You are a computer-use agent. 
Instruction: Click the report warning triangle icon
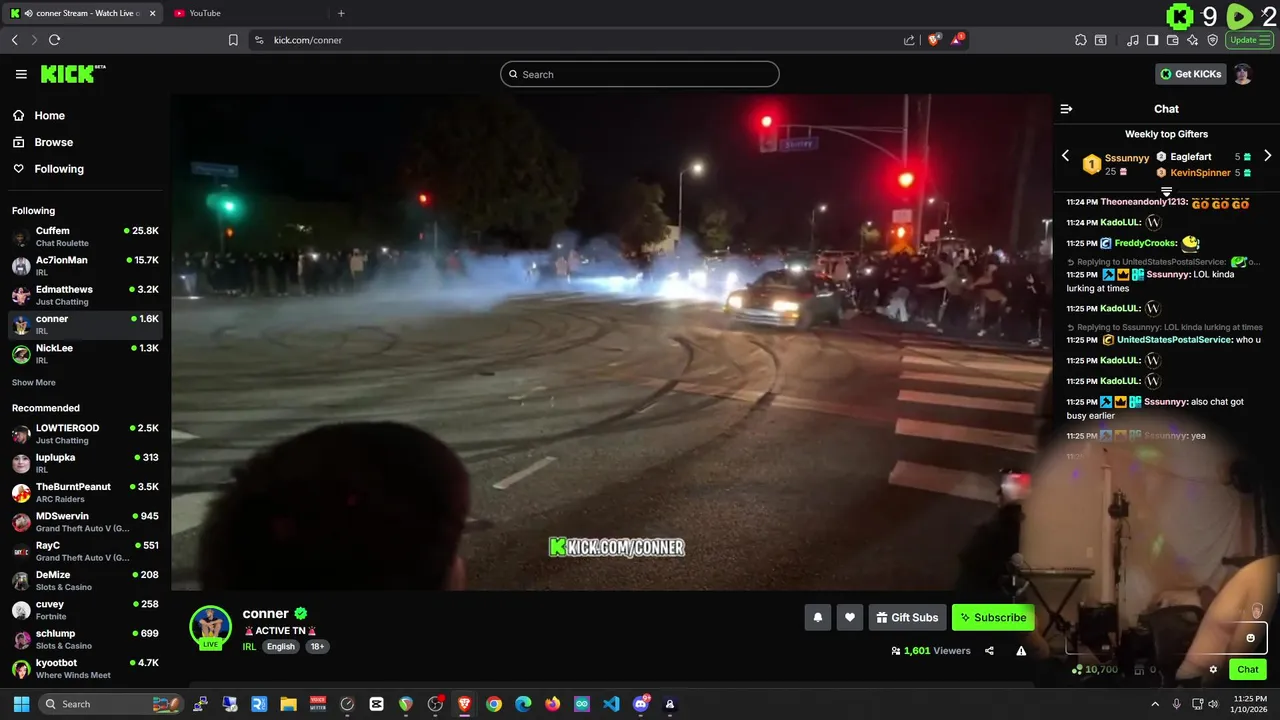click(1021, 650)
